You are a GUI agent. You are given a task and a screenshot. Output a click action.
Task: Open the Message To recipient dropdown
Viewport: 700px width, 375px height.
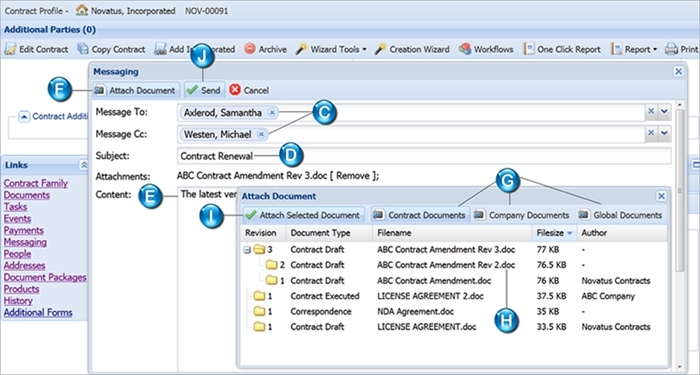pos(664,111)
